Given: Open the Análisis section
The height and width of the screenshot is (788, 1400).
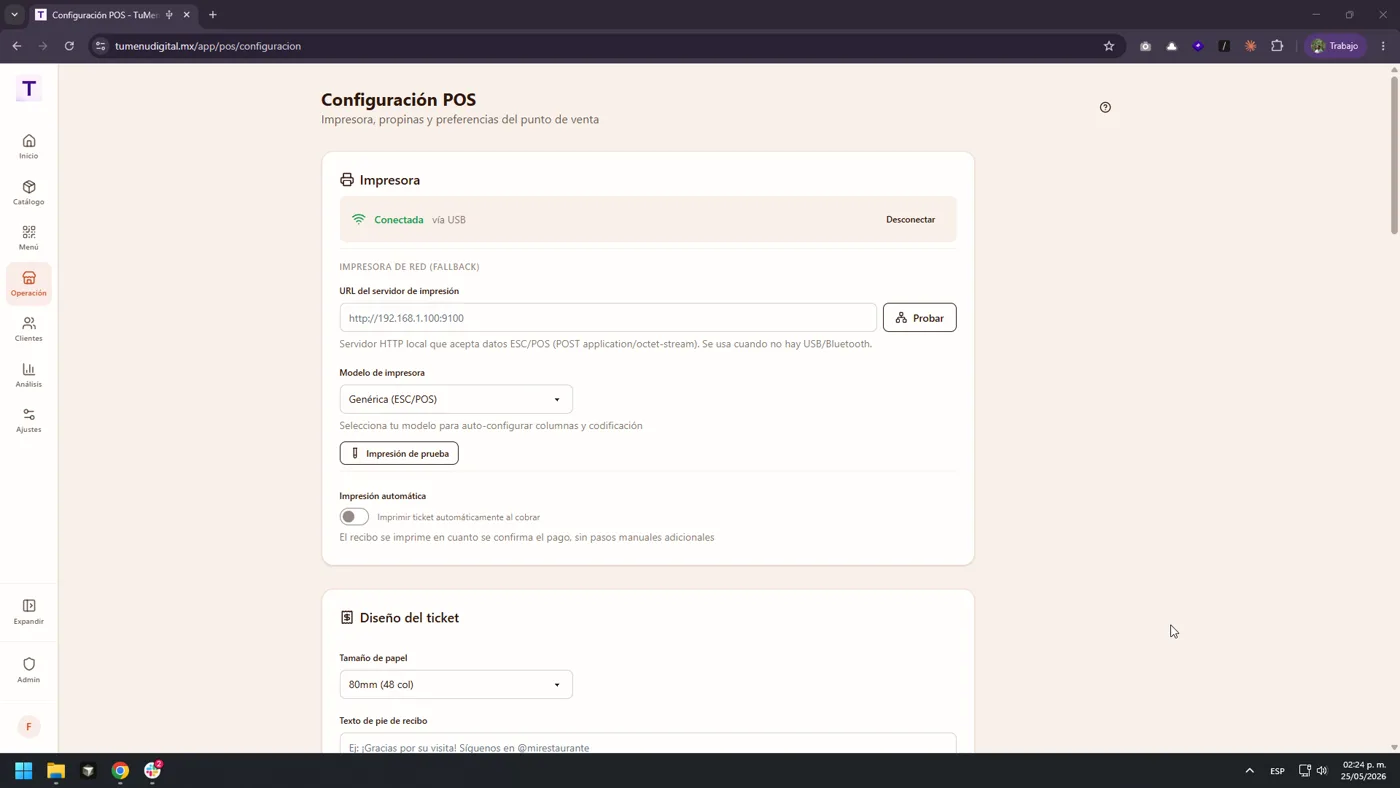Looking at the screenshot, I should click(29, 375).
